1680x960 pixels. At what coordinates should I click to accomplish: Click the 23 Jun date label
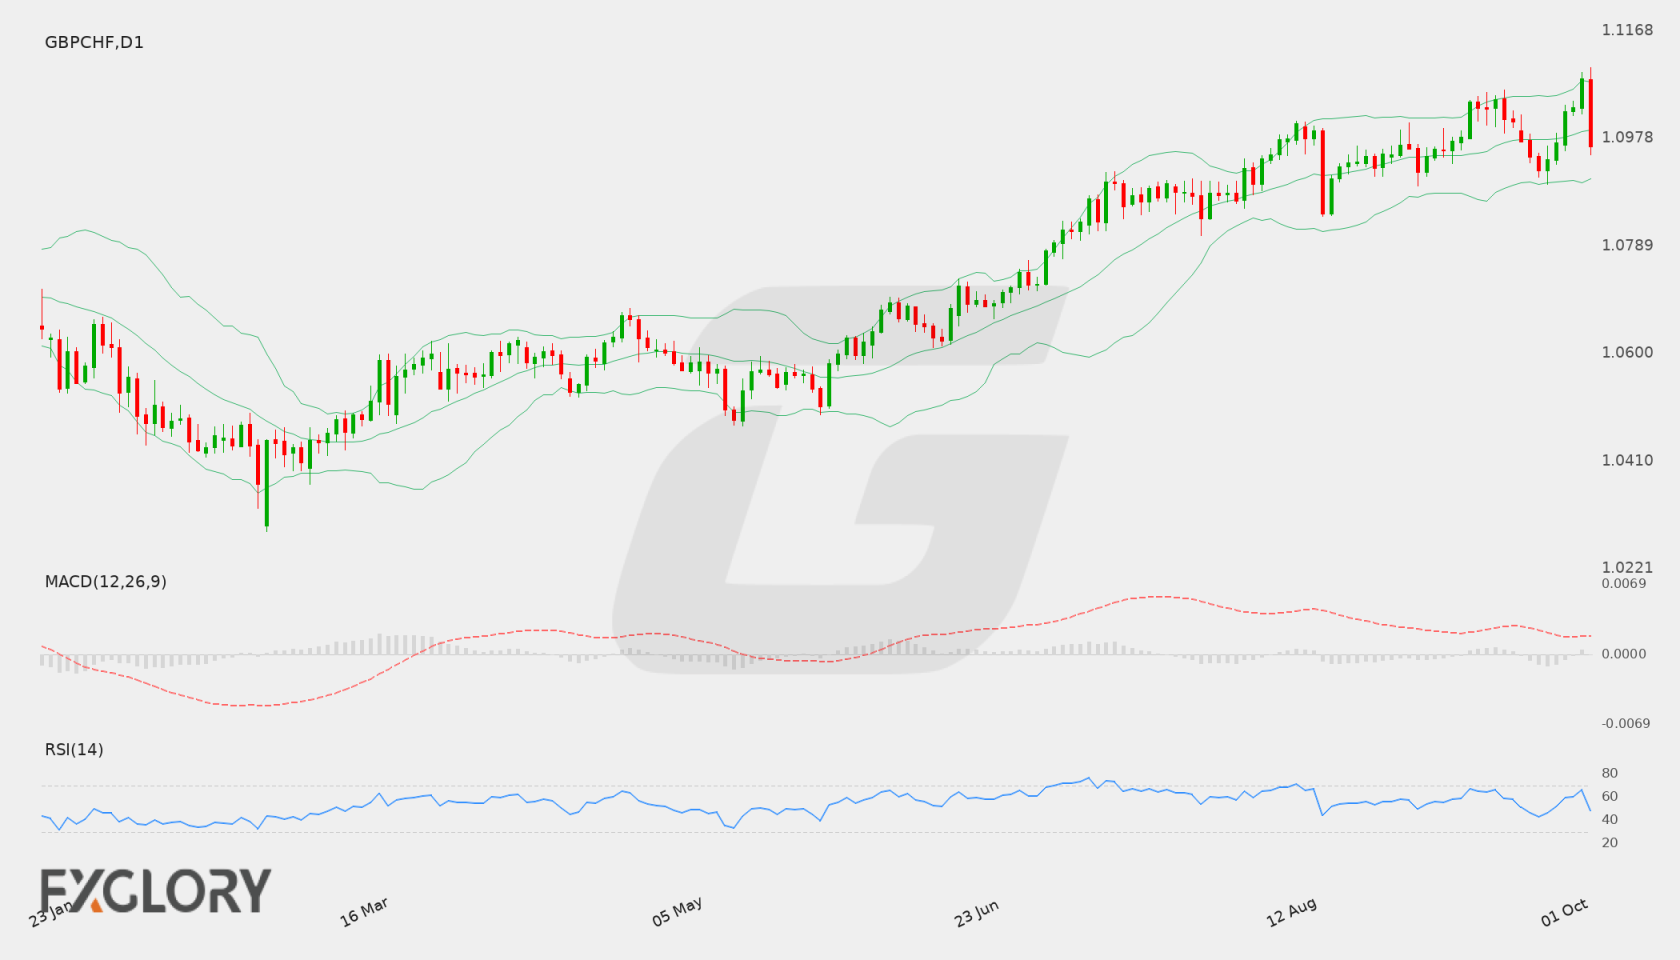(x=976, y=913)
